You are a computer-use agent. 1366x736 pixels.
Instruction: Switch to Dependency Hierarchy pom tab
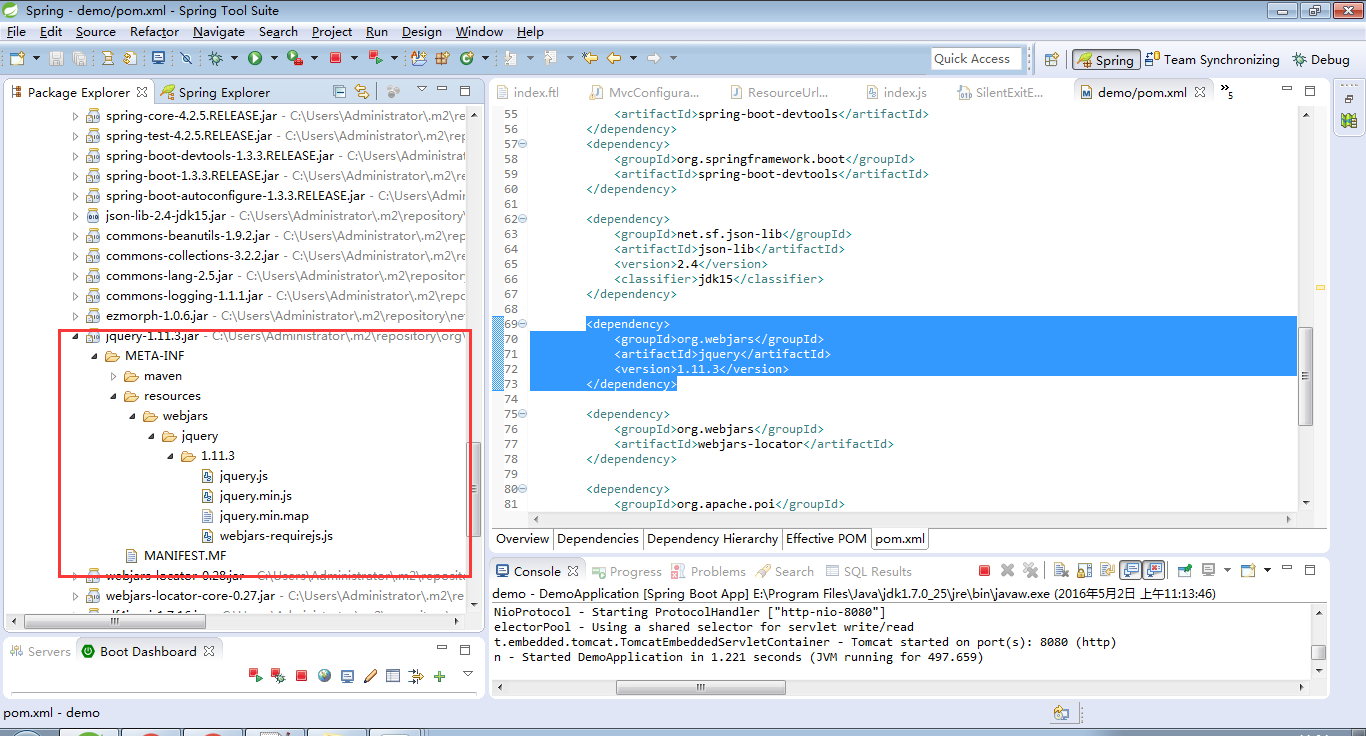(x=712, y=539)
